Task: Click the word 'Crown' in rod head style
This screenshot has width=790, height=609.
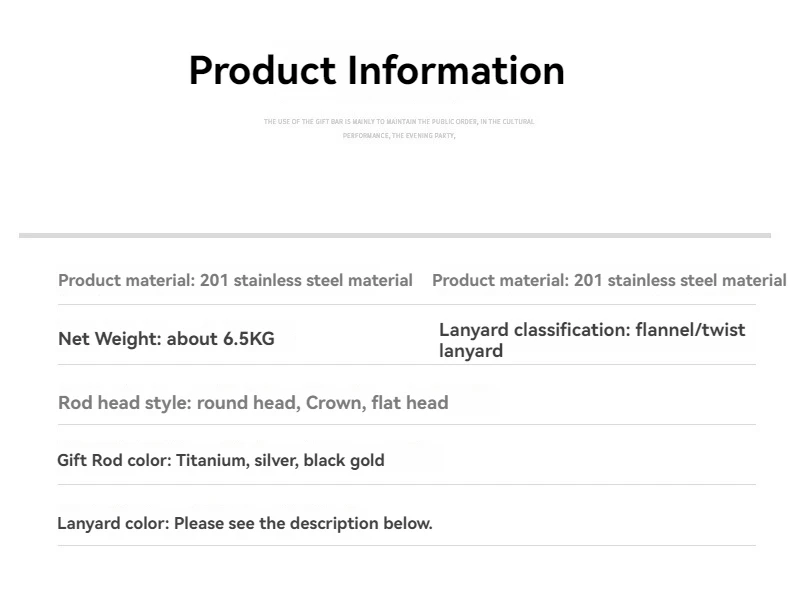Action: click(333, 403)
